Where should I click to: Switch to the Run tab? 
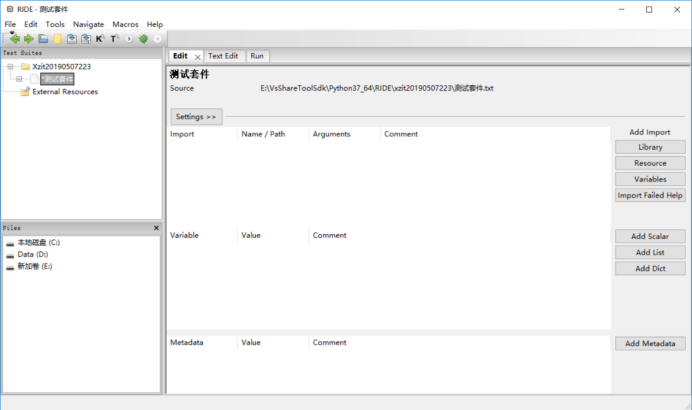point(257,56)
